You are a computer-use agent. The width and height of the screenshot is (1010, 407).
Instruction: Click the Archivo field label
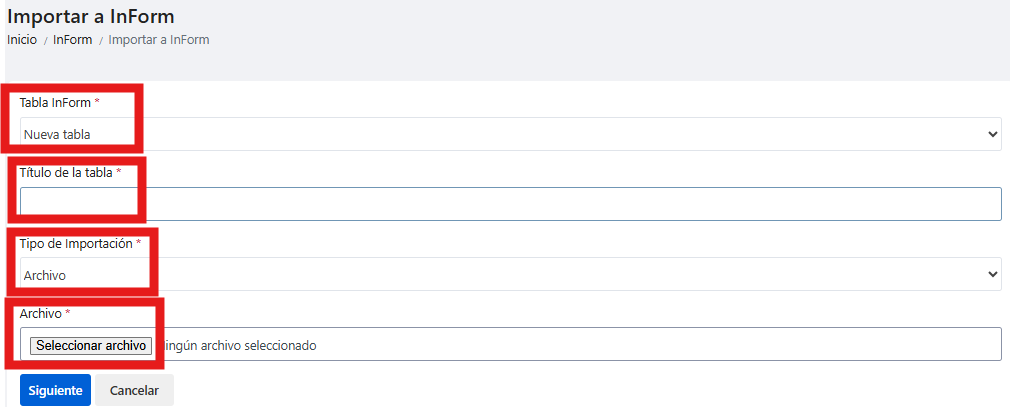pyautogui.click(x=41, y=314)
